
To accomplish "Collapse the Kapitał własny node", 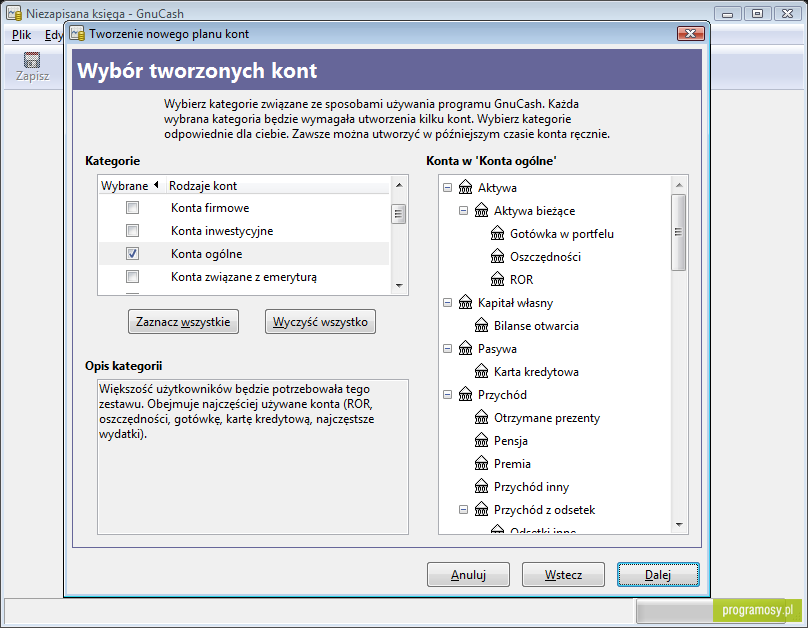I will coord(447,303).
